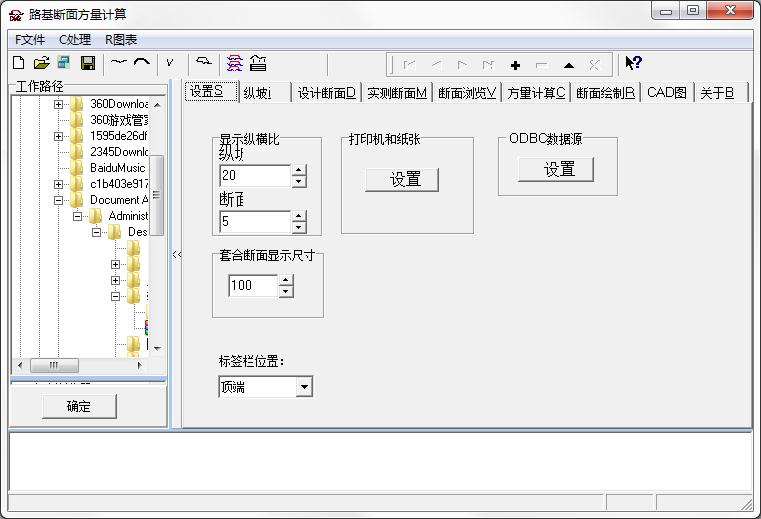Click the tree horizontal scroll right arrow

[x=140, y=365]
